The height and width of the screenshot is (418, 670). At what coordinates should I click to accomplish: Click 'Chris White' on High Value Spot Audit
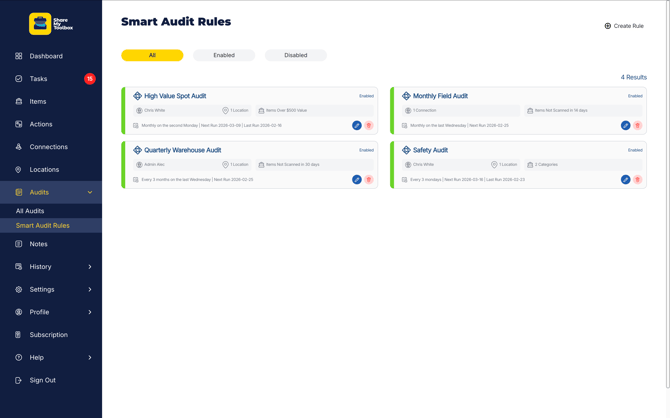pos(154,110)
